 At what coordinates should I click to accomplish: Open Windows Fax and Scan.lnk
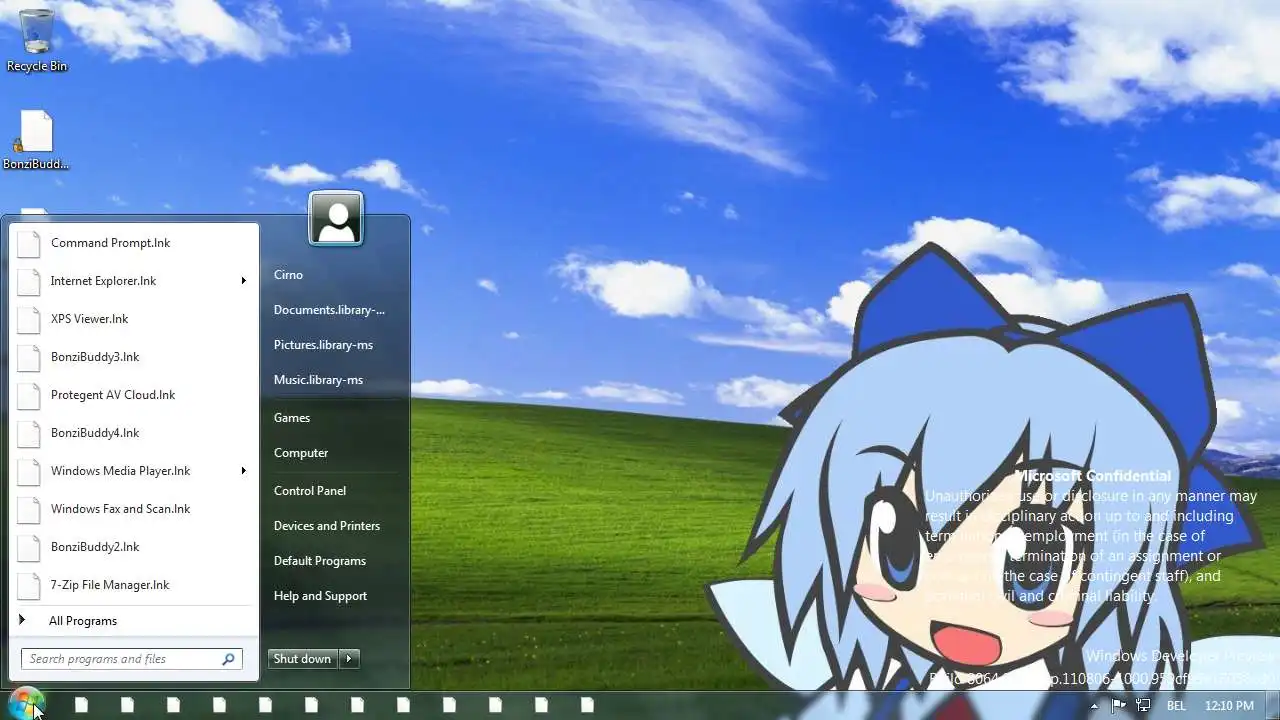[134, 509]
